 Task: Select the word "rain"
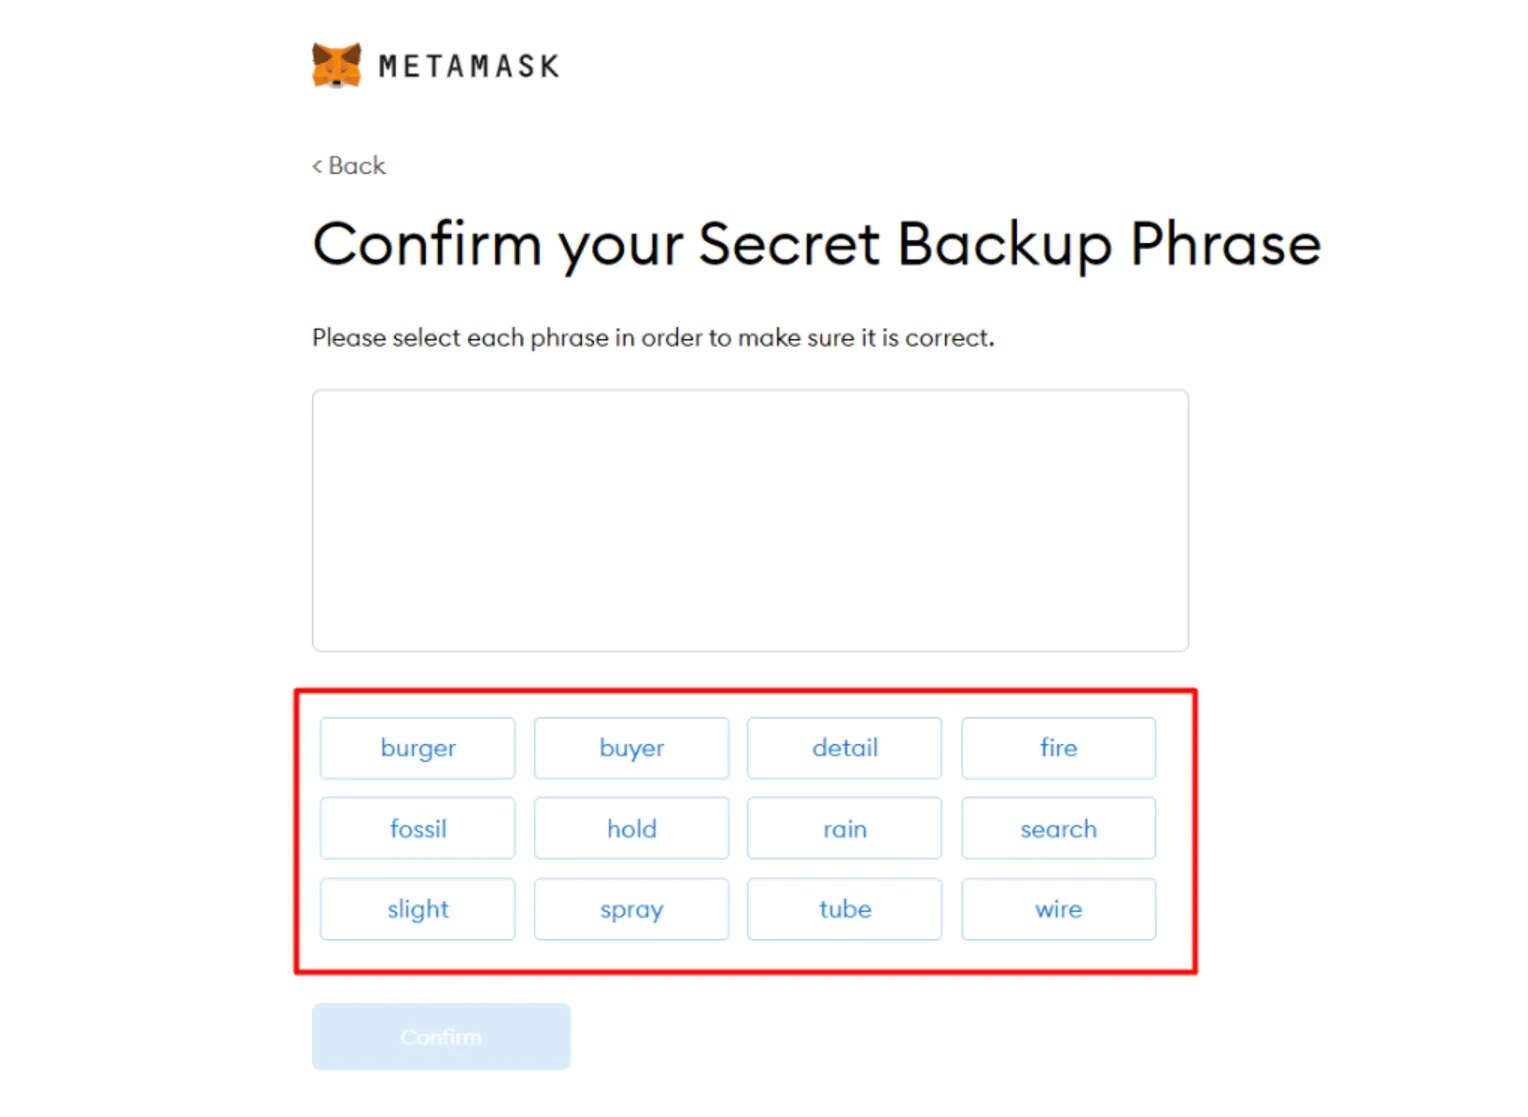pos(844,828)
